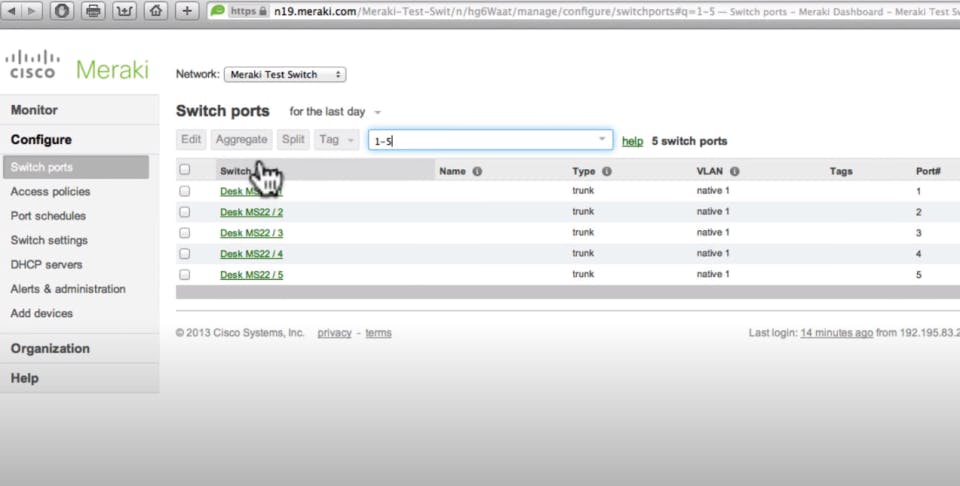
Task: Click the Split button
Action: click(x=293, y=140)
